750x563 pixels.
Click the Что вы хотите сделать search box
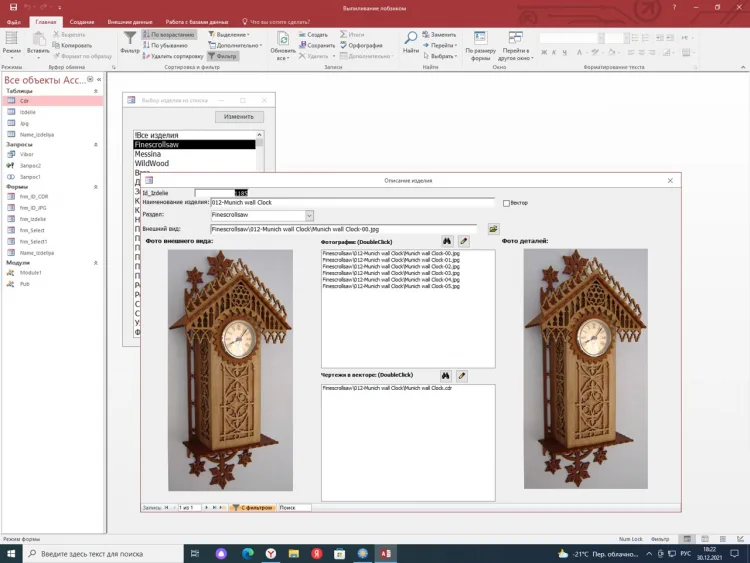click(x=276, y=22)
